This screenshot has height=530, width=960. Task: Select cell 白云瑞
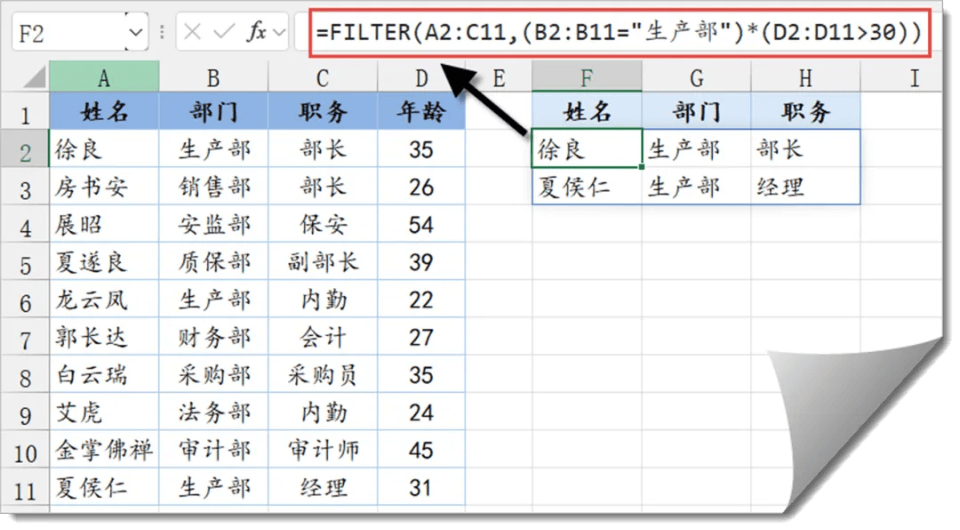click(104, 375)
